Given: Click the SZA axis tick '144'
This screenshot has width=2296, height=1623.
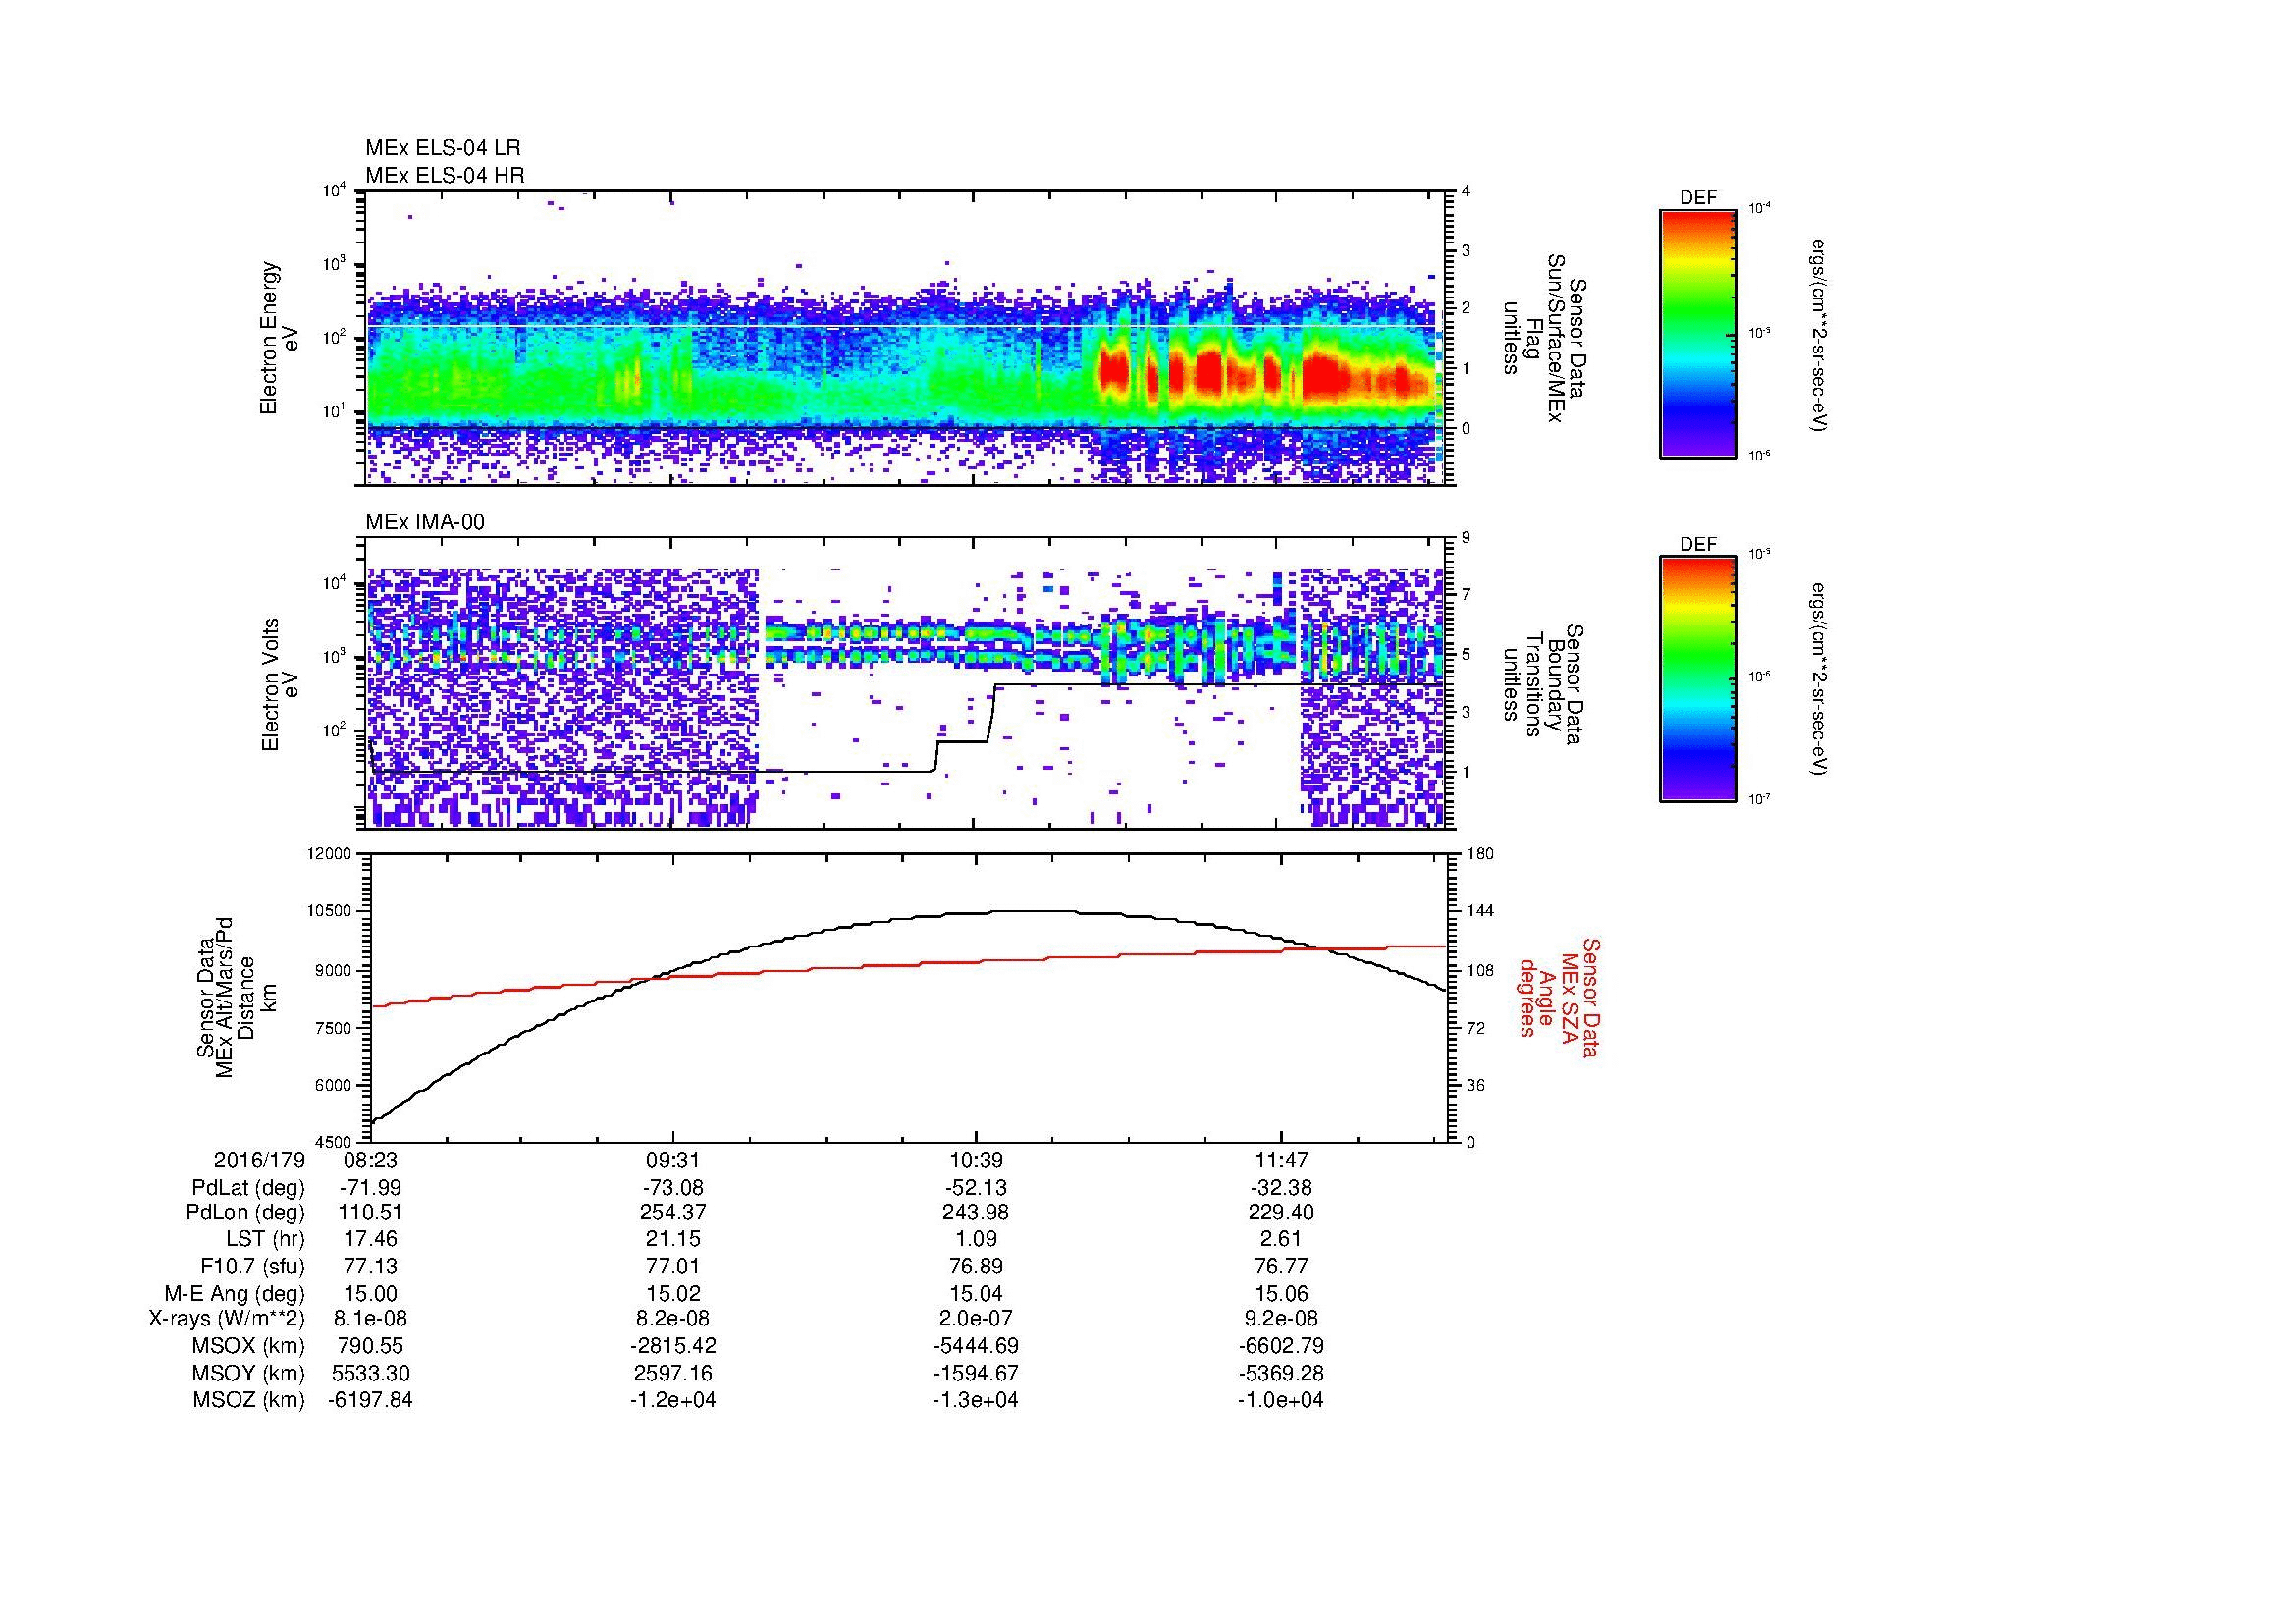Looking at the screenshot, I should click(1480, 912).
